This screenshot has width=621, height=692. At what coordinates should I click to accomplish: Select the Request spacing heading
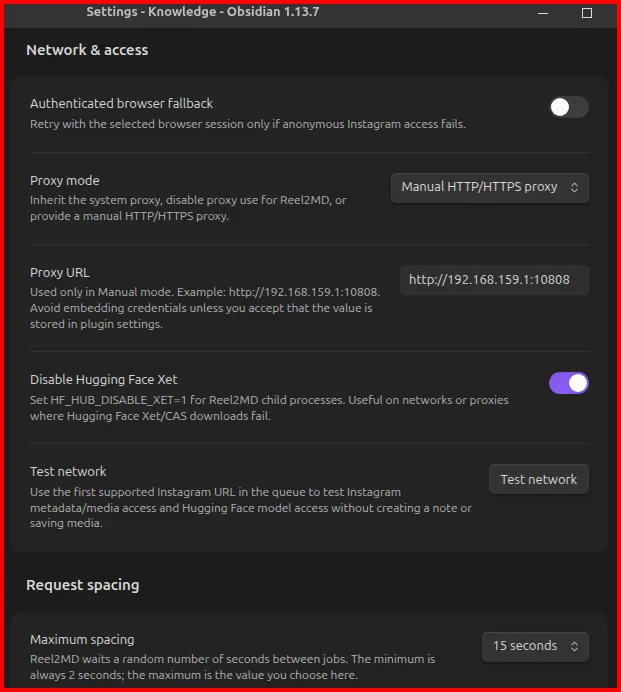click(x=83, y=585)
